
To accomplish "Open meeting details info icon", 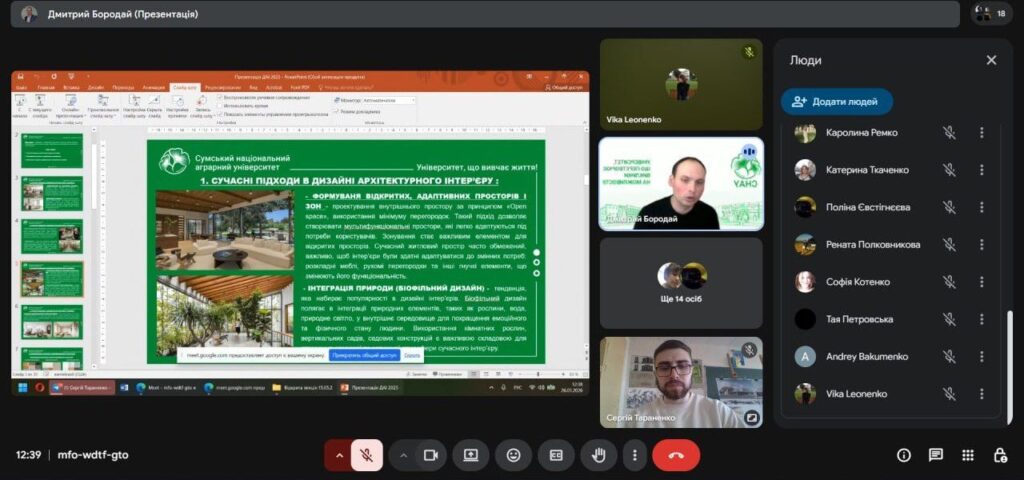I will click(x=904, y=455).
